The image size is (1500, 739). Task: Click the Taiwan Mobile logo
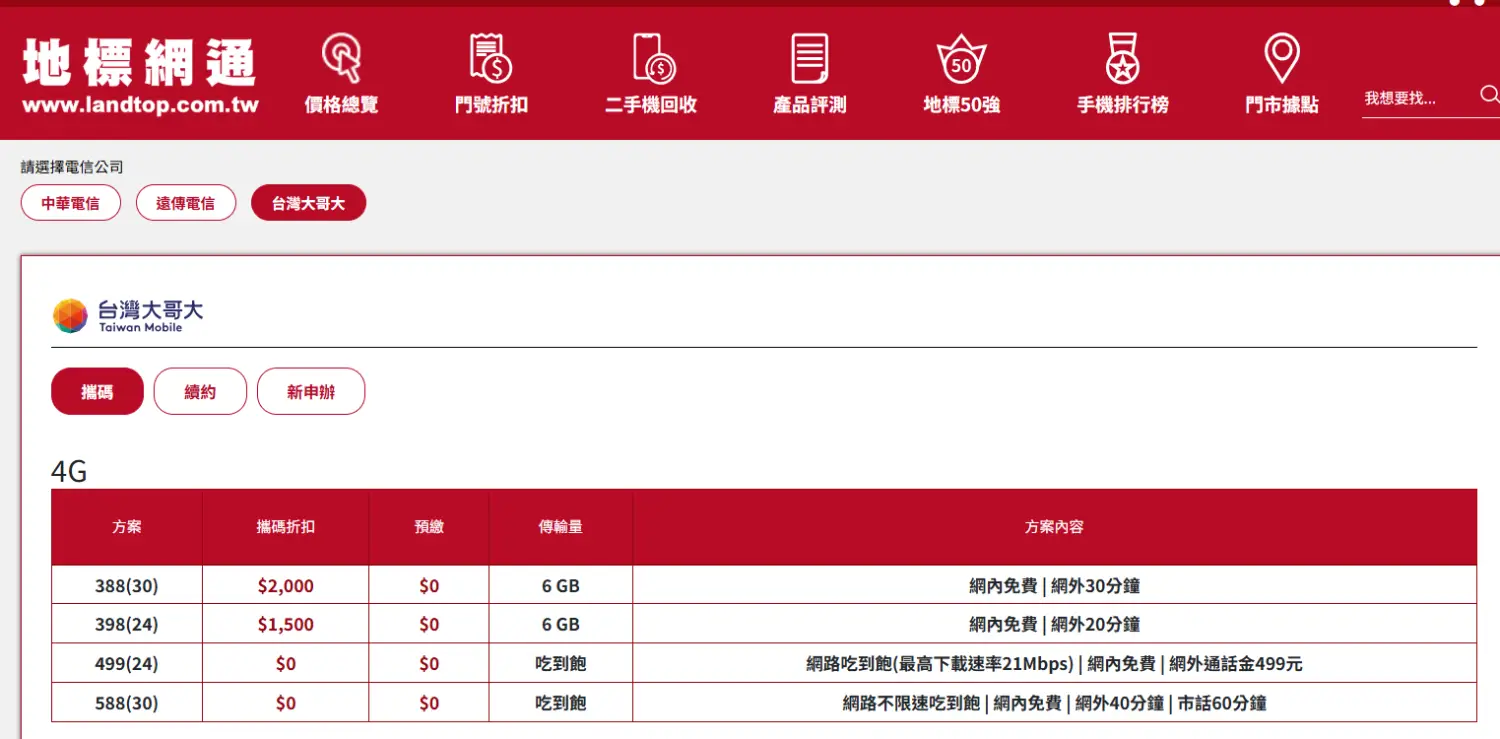[x=128, y=315]
